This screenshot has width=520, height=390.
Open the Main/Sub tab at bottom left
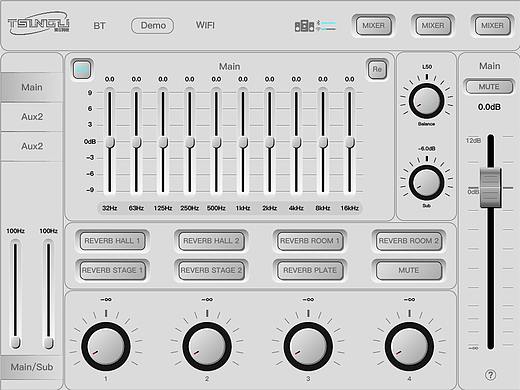point(32,367)
